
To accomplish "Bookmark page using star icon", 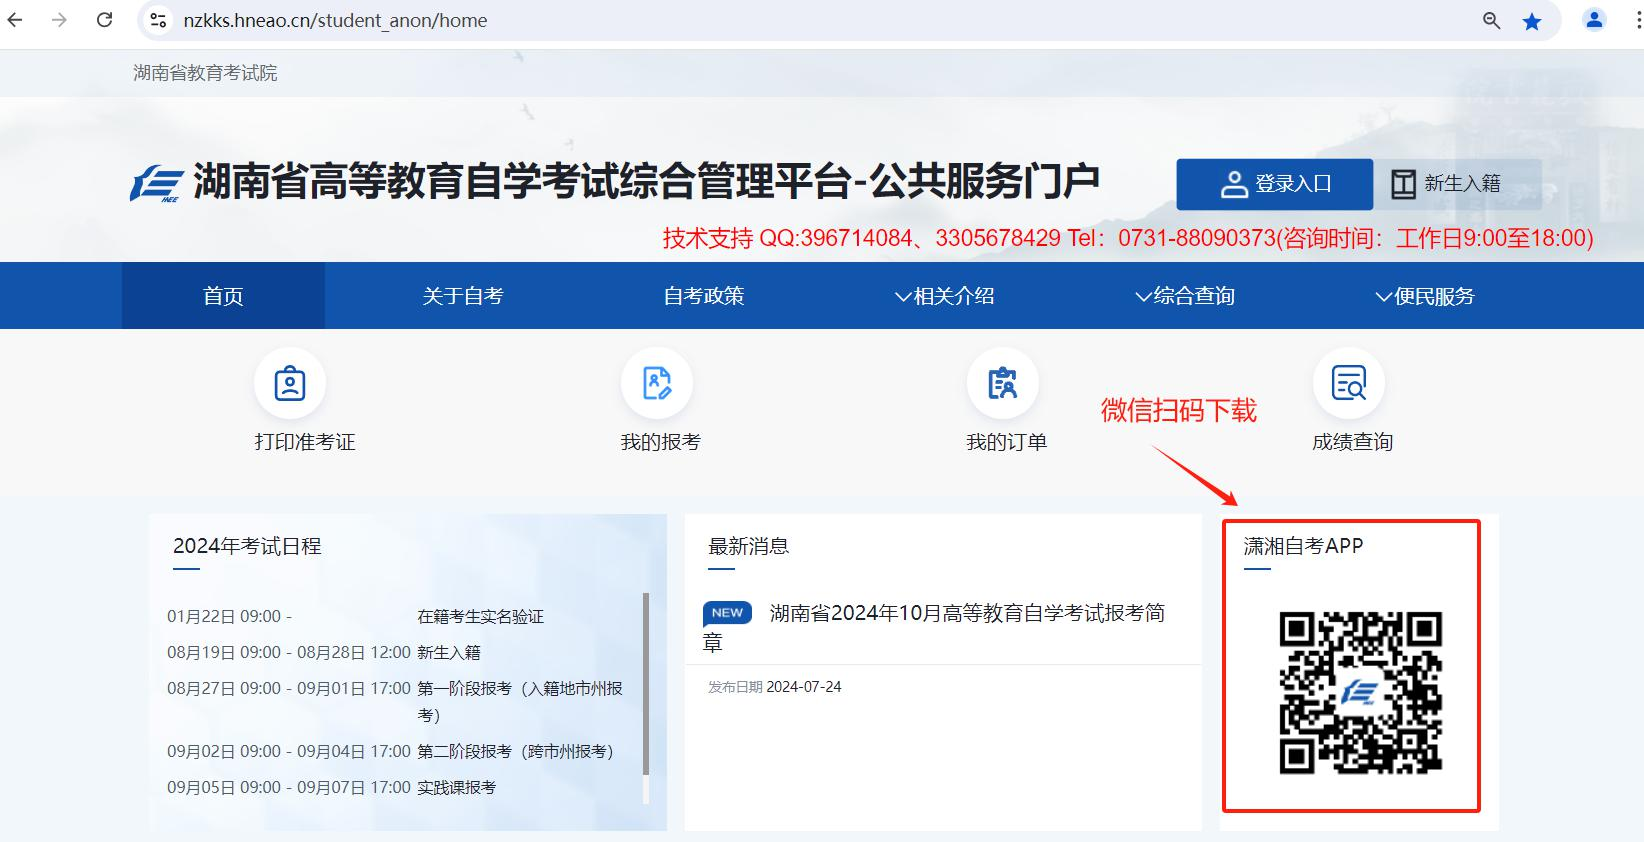I will (x=1532, y=21).
